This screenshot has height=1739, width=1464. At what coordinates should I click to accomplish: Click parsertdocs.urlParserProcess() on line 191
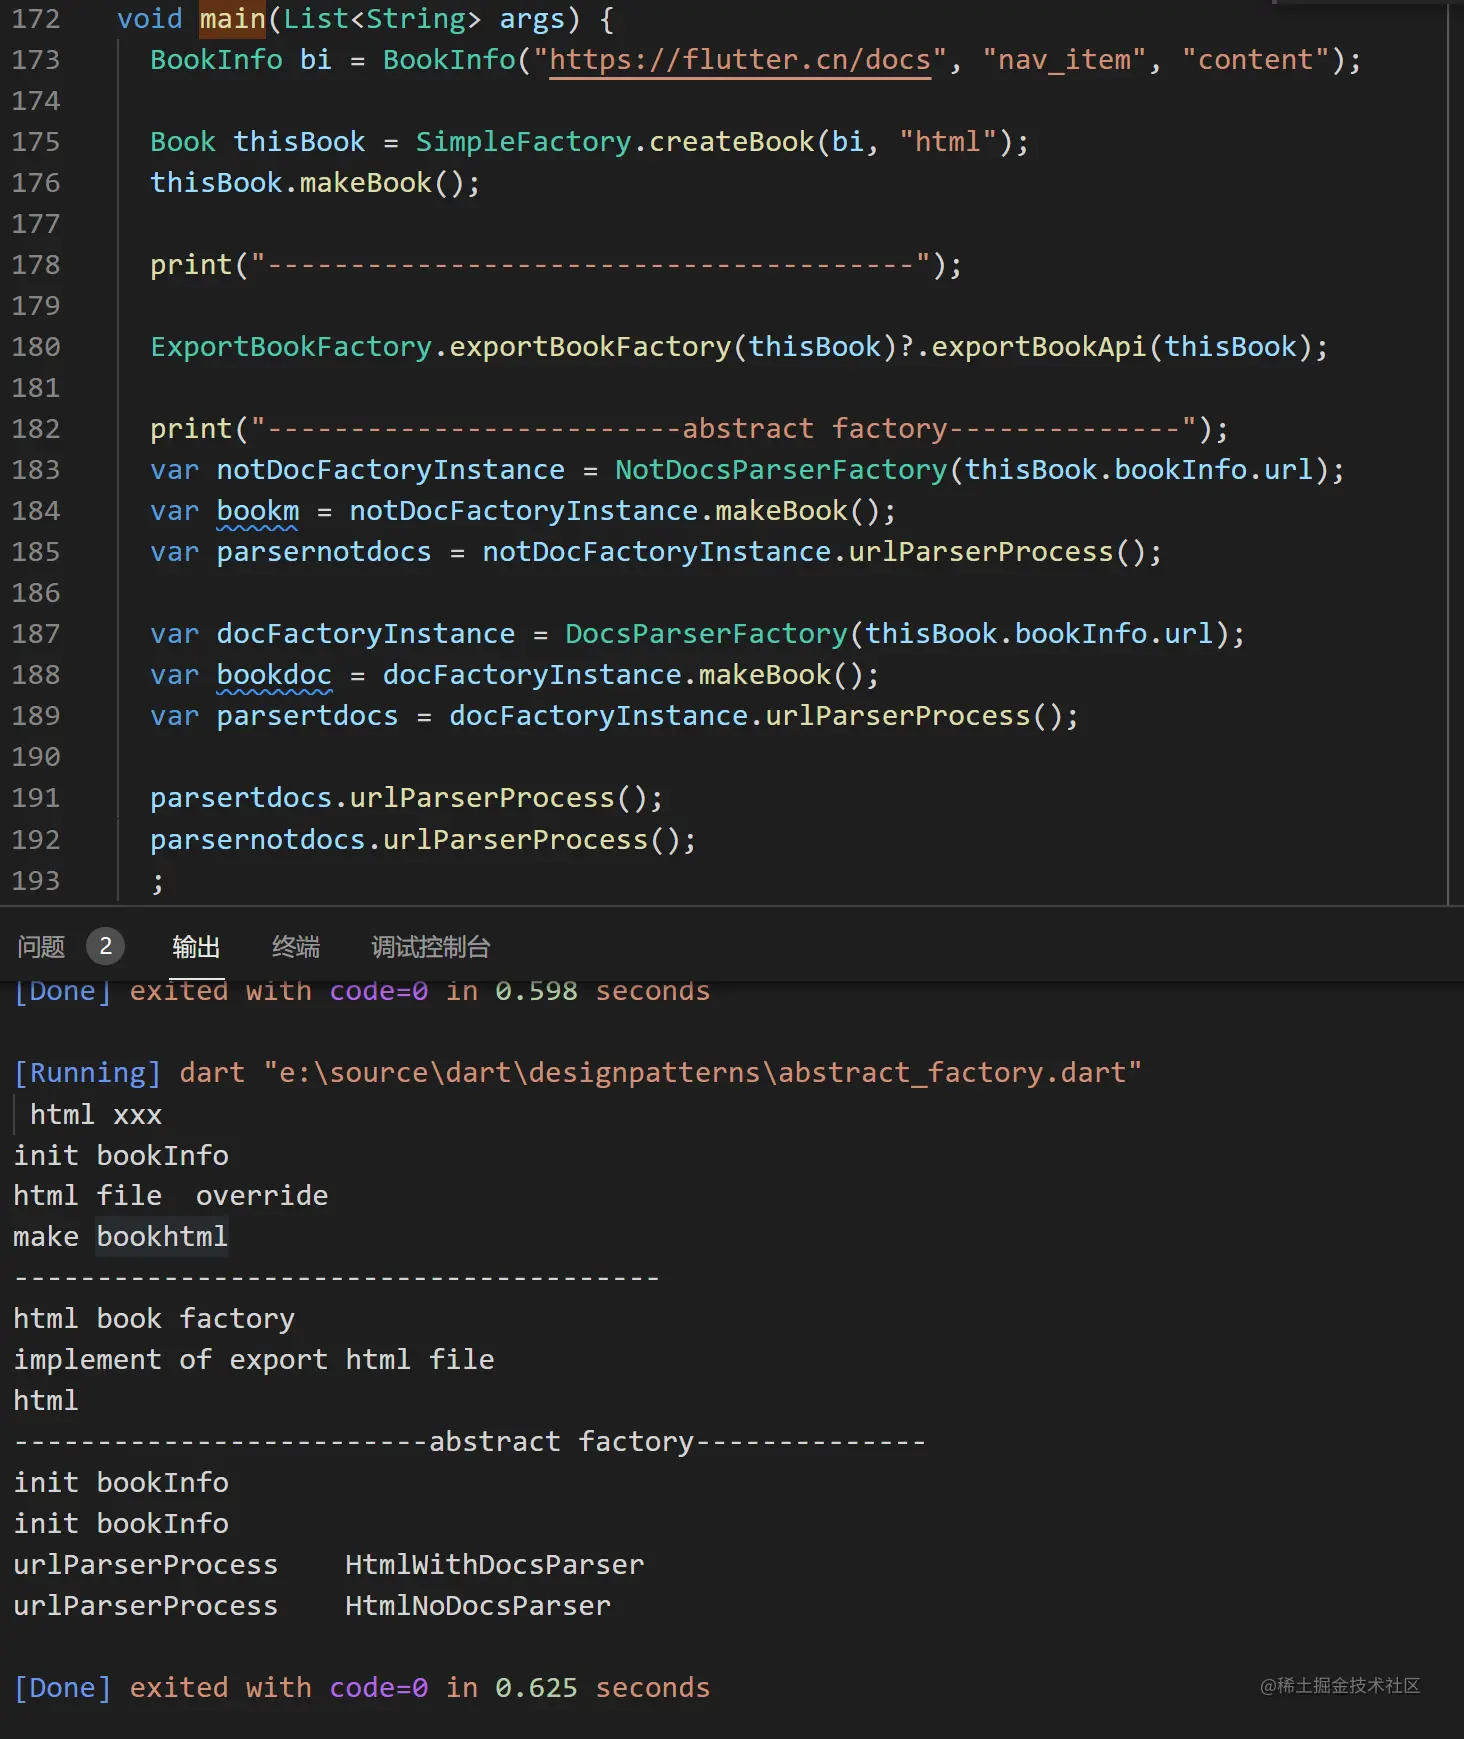tap(406, 798)
